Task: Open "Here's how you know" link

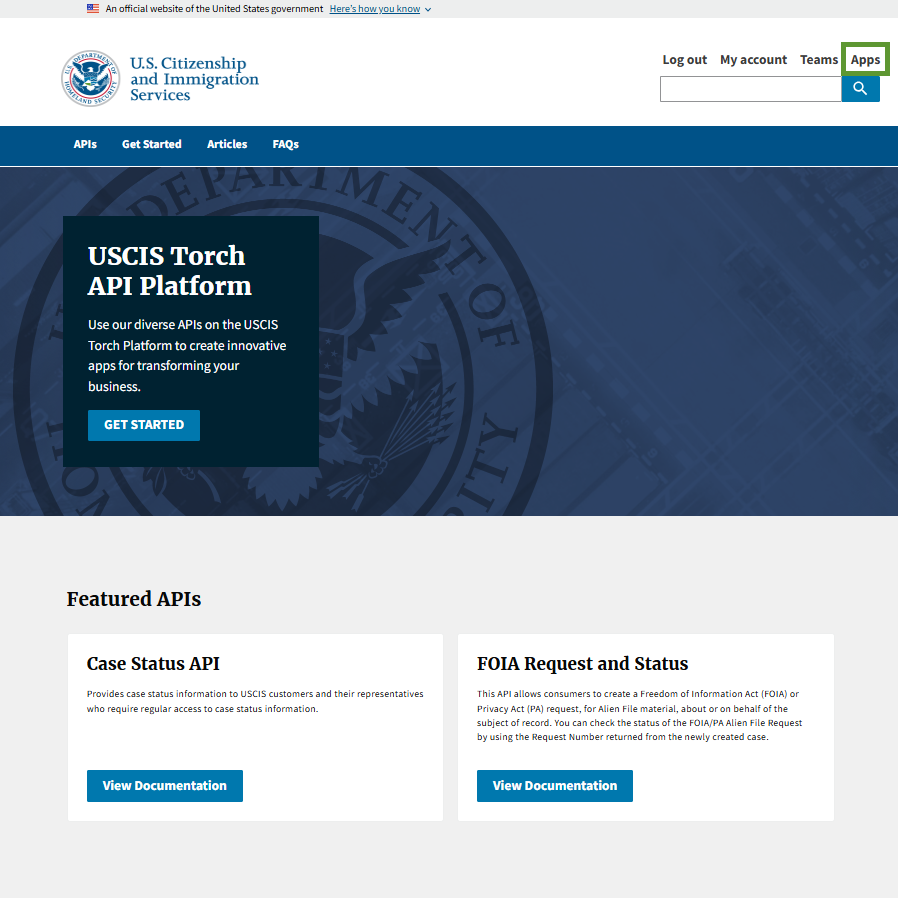Action: tap(375, 9)
